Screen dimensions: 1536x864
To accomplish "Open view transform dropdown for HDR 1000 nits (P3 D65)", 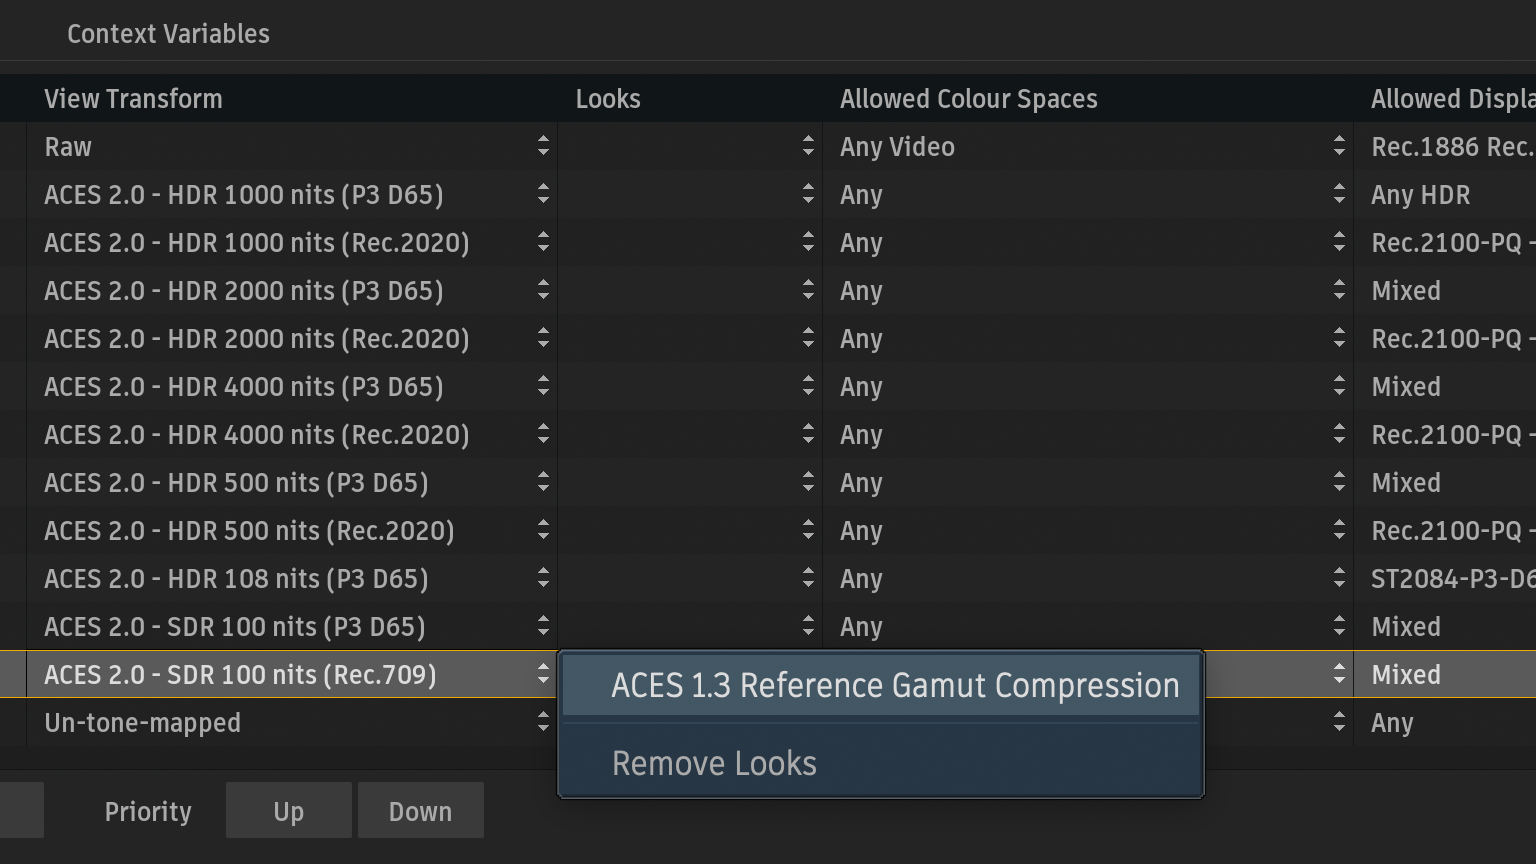I will click(543, 195).
